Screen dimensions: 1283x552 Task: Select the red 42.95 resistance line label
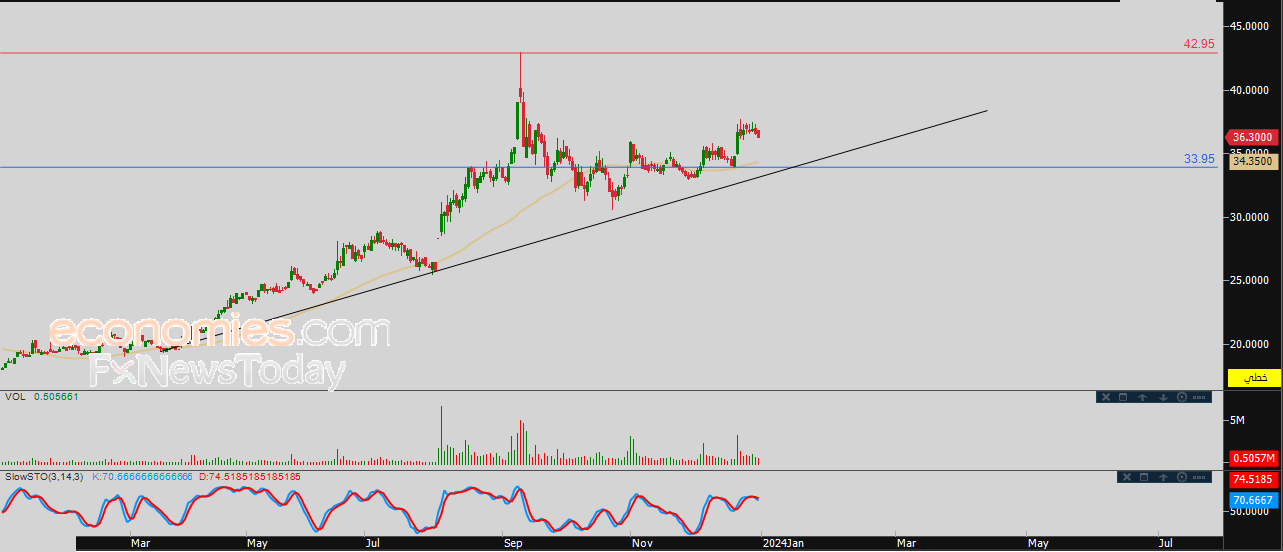click(1200, 44)
